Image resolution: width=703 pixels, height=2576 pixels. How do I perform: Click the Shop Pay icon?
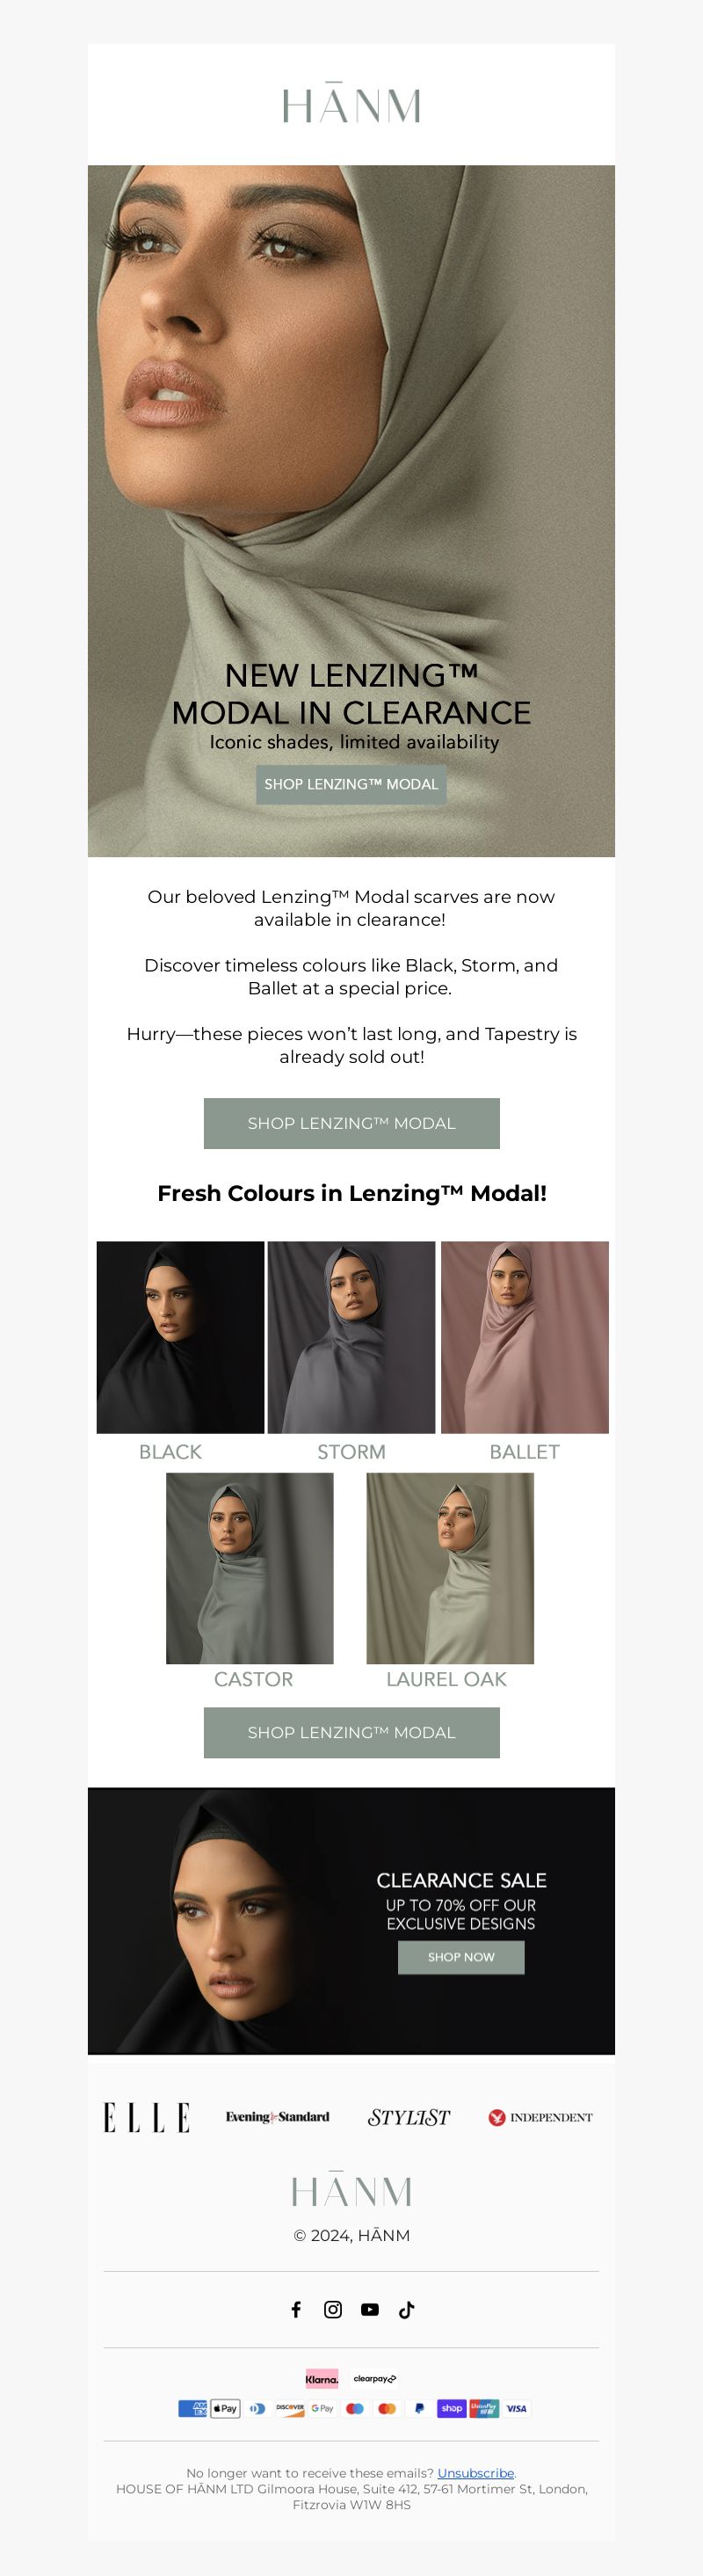452,2408
